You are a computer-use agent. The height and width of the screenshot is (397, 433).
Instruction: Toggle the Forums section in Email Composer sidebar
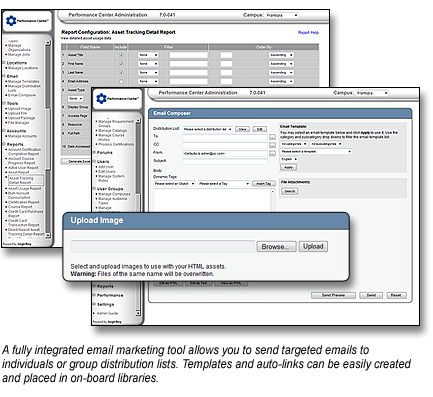pyautogui.click(x=94, y=152)
